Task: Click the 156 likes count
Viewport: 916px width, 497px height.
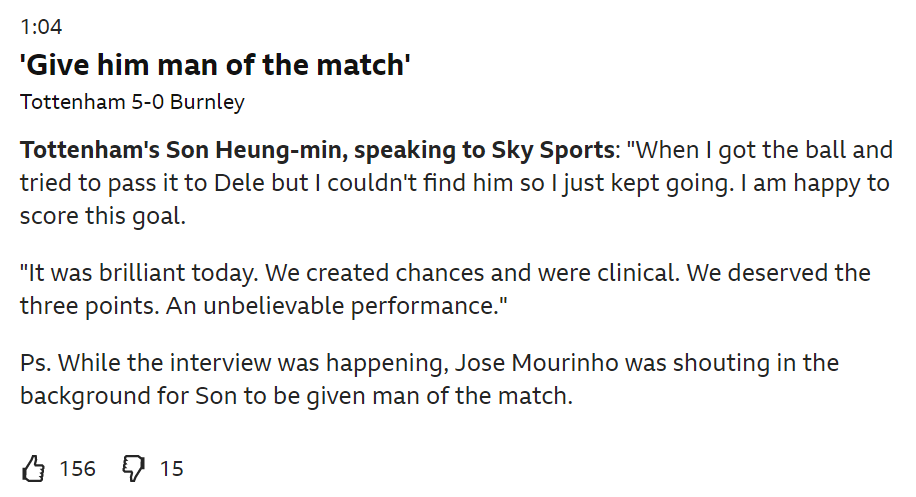Action: click(x=77, y=468)
